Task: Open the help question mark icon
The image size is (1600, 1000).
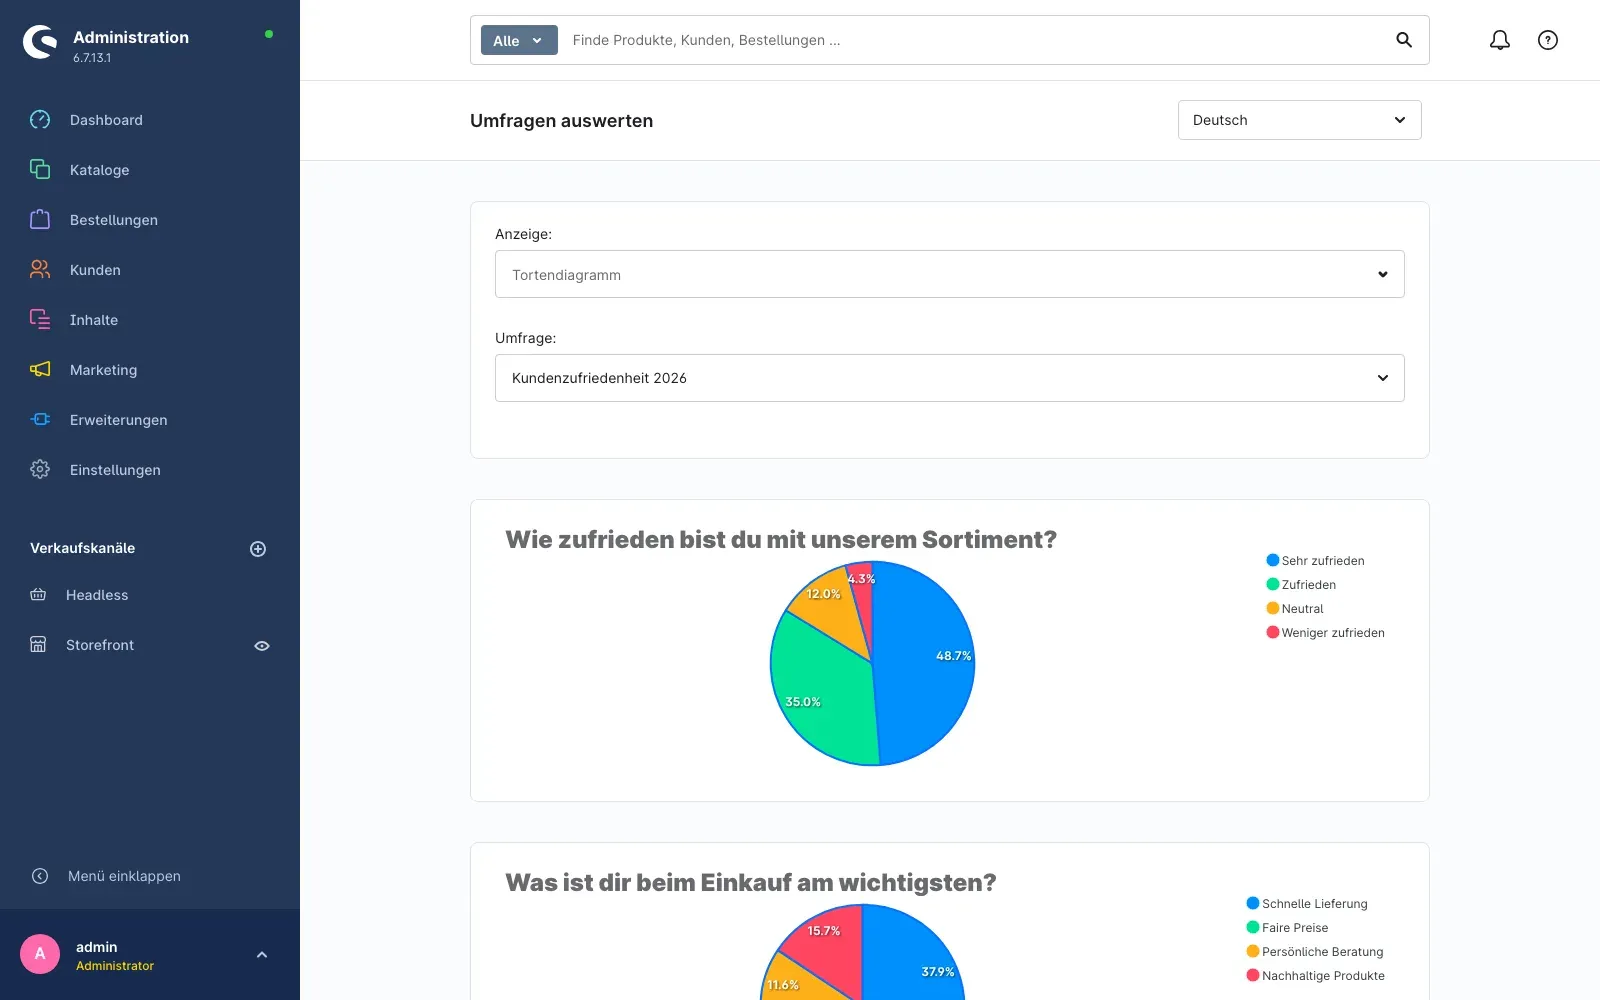Action: coord(1548,40)
